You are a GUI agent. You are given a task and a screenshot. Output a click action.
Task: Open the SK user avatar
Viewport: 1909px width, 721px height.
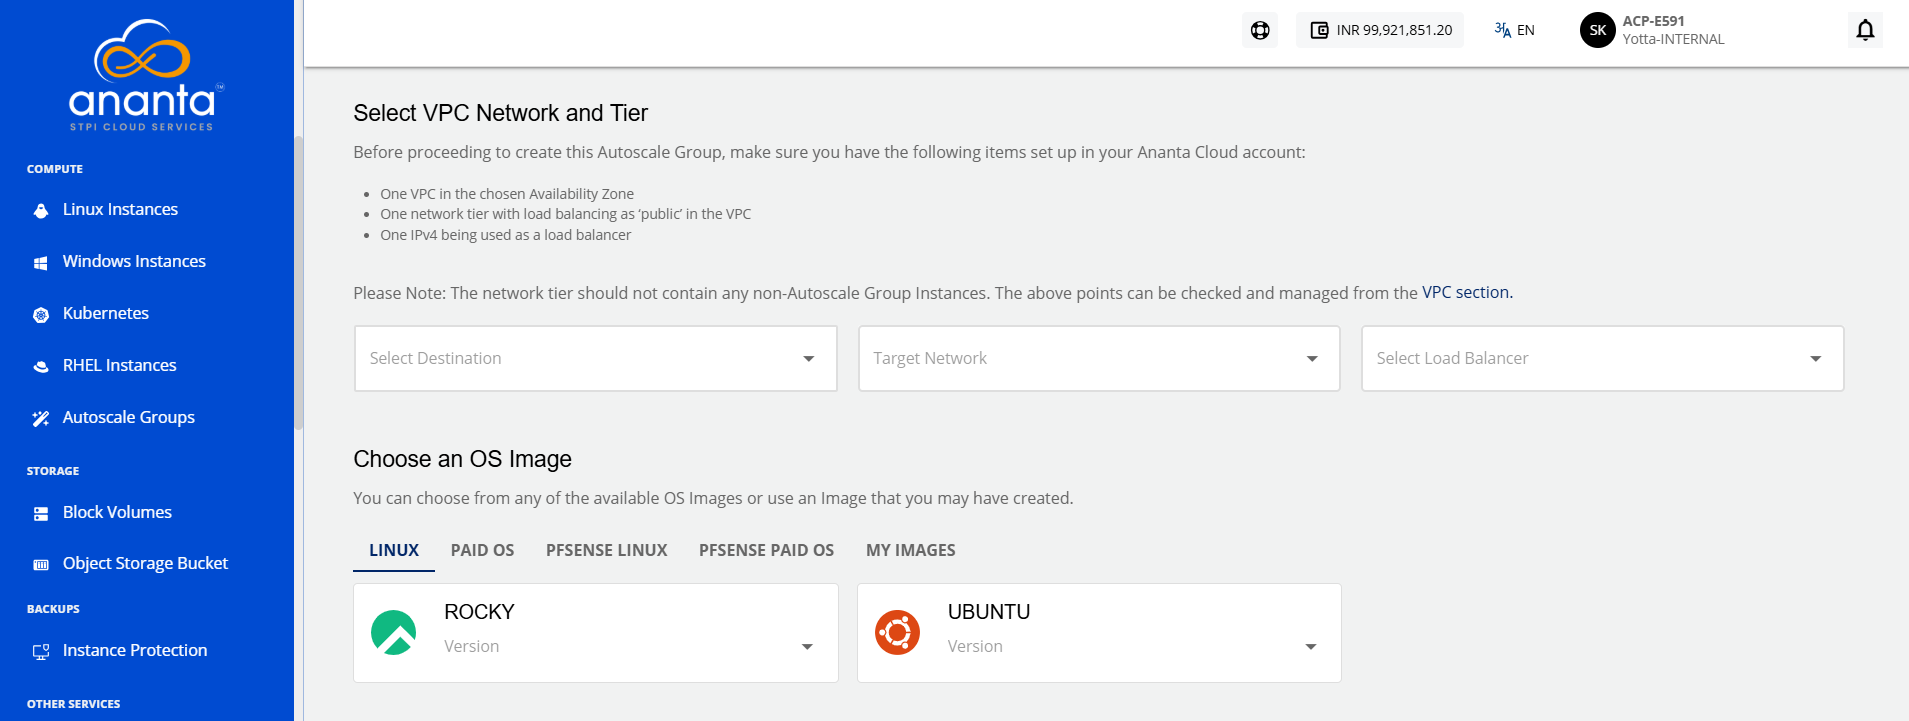point(1598,30)
